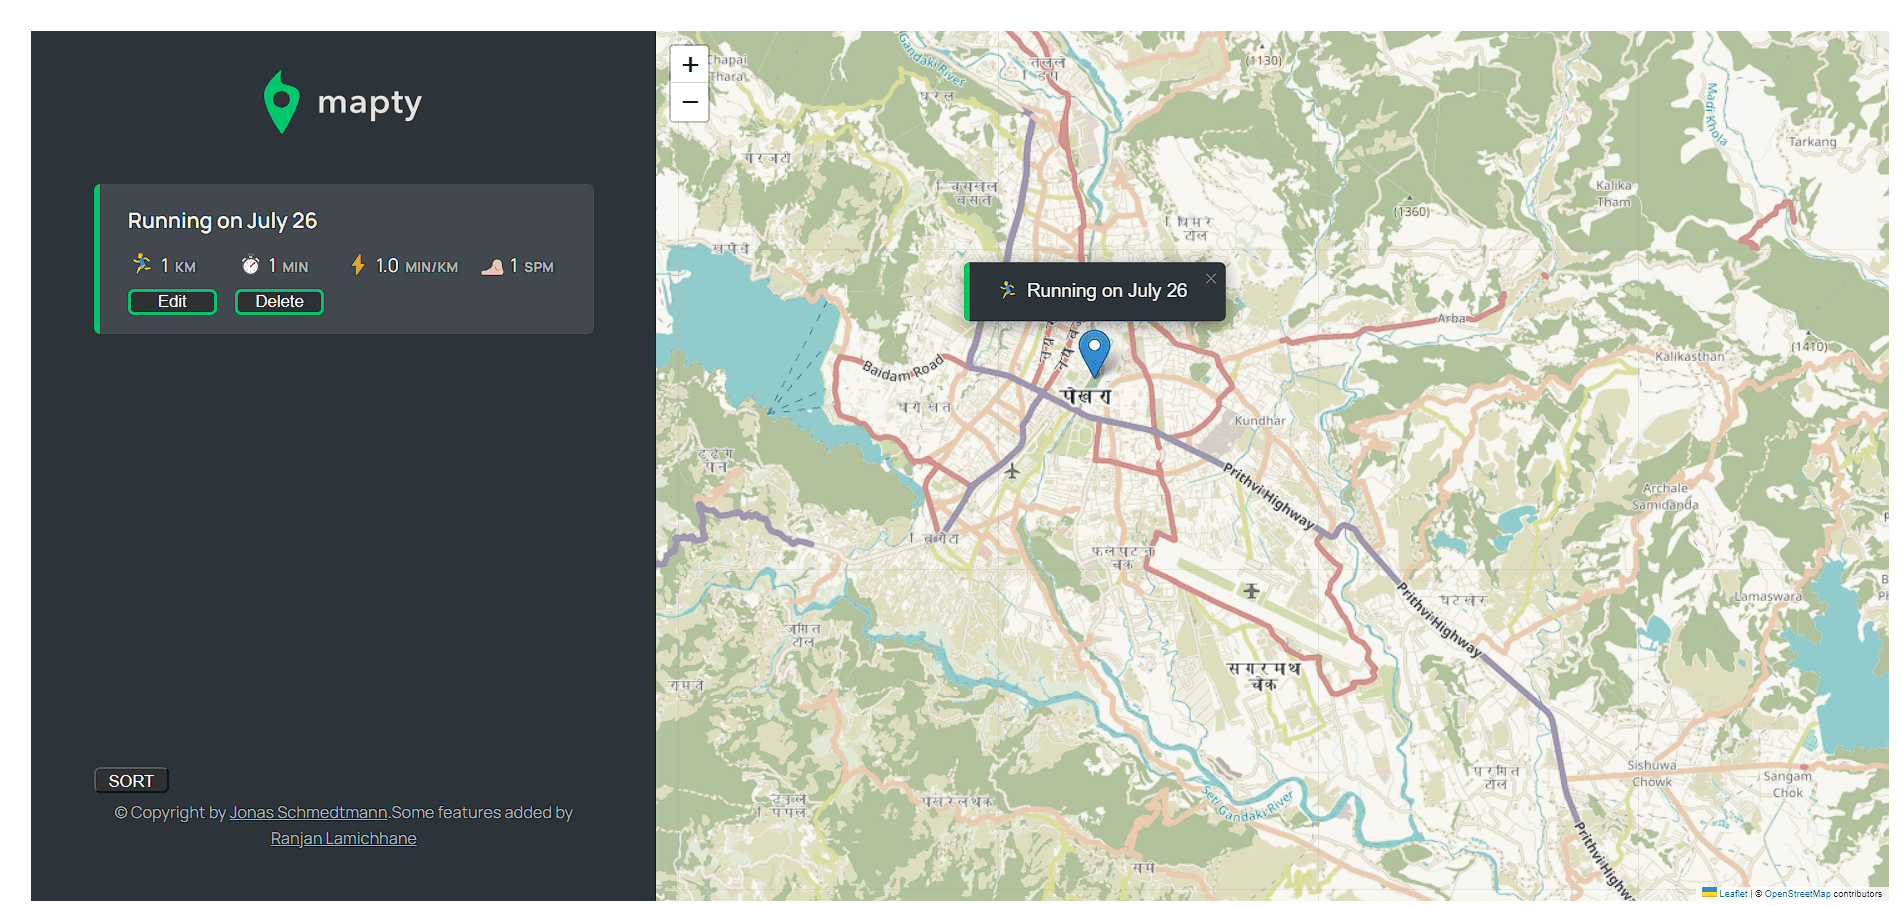Image resolution: width=1902 pixels, height=906 pixels.
Task: Click the stopwatch duration icon
Action: click(250, 265)
